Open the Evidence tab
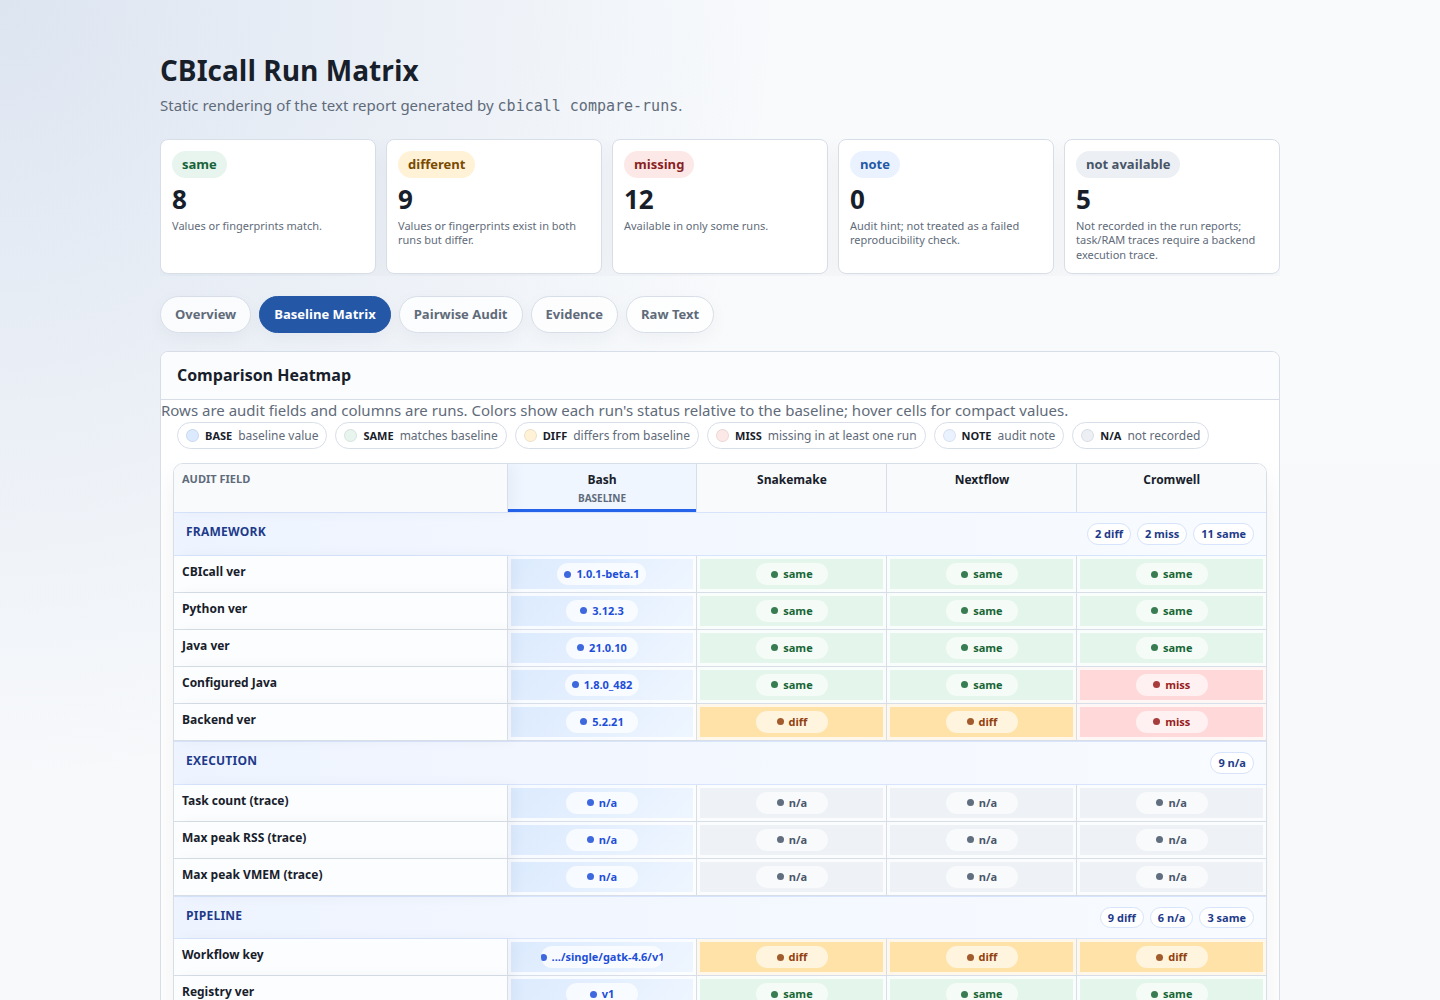This screenshot has height=1000, width=1440. [574, 314]
